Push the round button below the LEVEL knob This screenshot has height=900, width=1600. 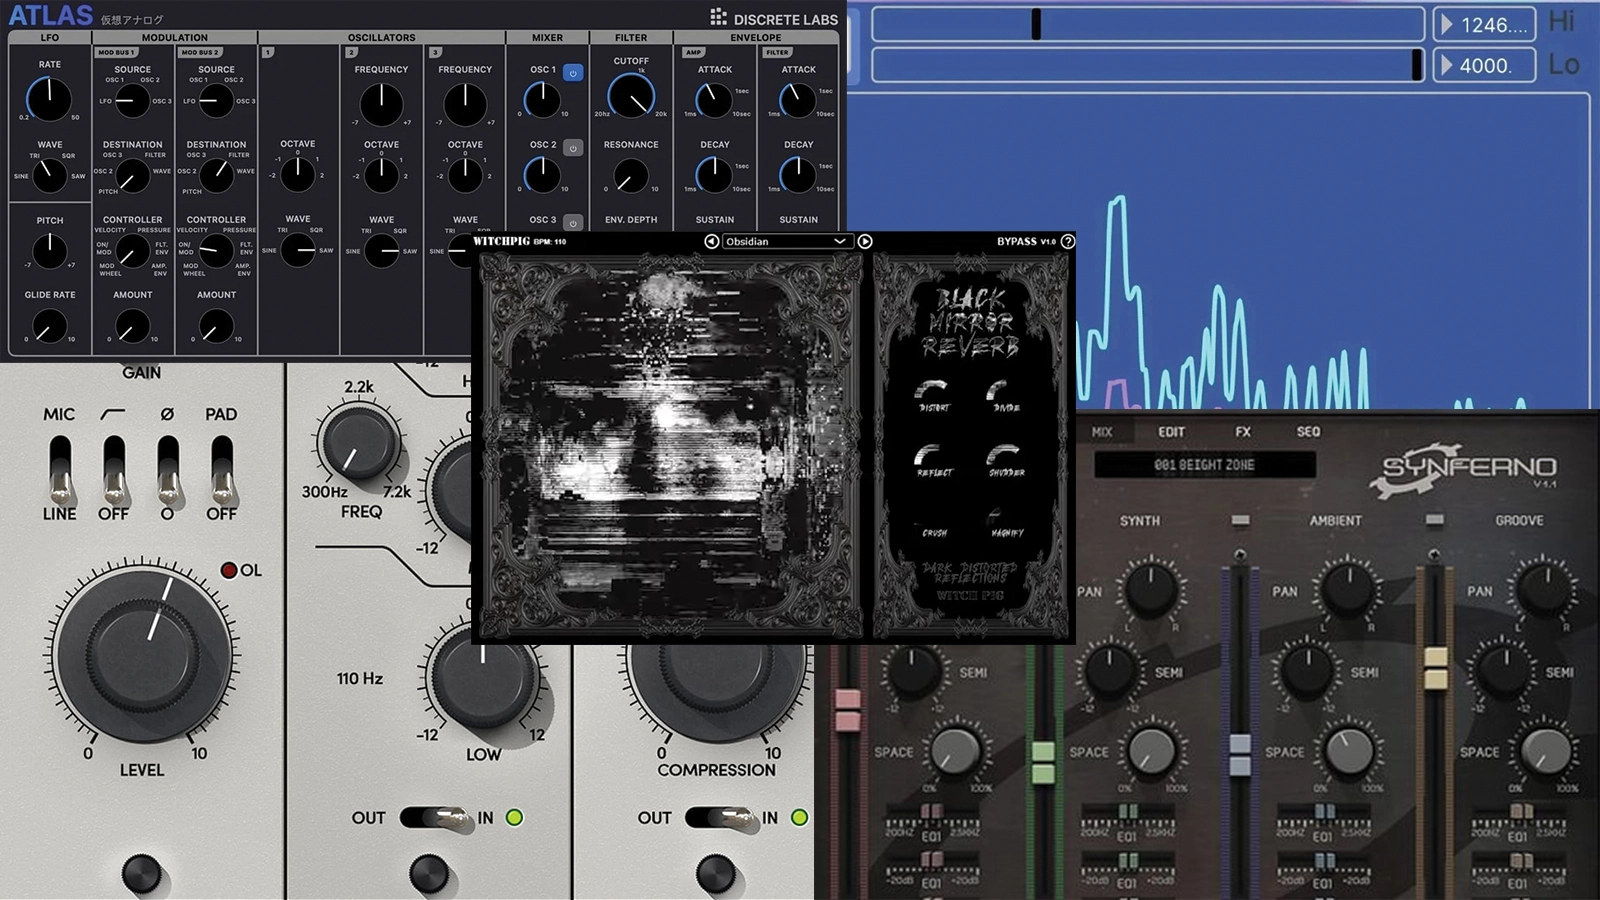141,873
